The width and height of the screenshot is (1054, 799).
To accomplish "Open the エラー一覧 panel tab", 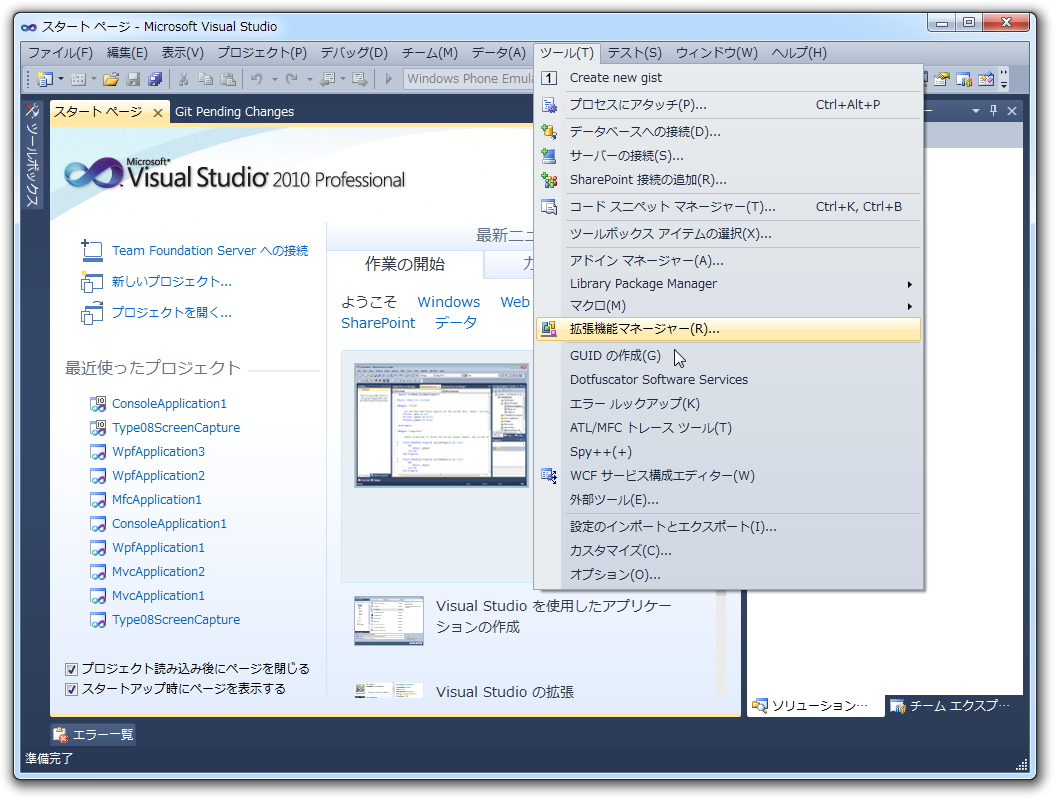I will coord(93,734).
